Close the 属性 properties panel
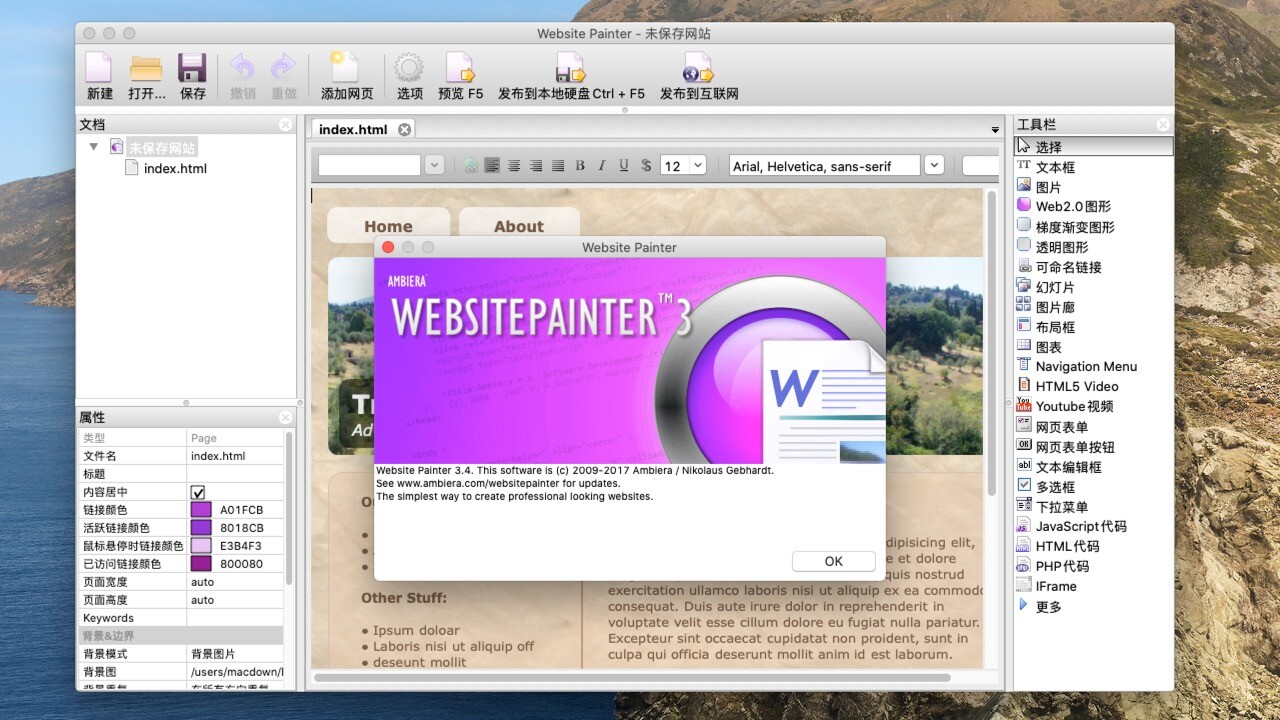 coord(285,417)
